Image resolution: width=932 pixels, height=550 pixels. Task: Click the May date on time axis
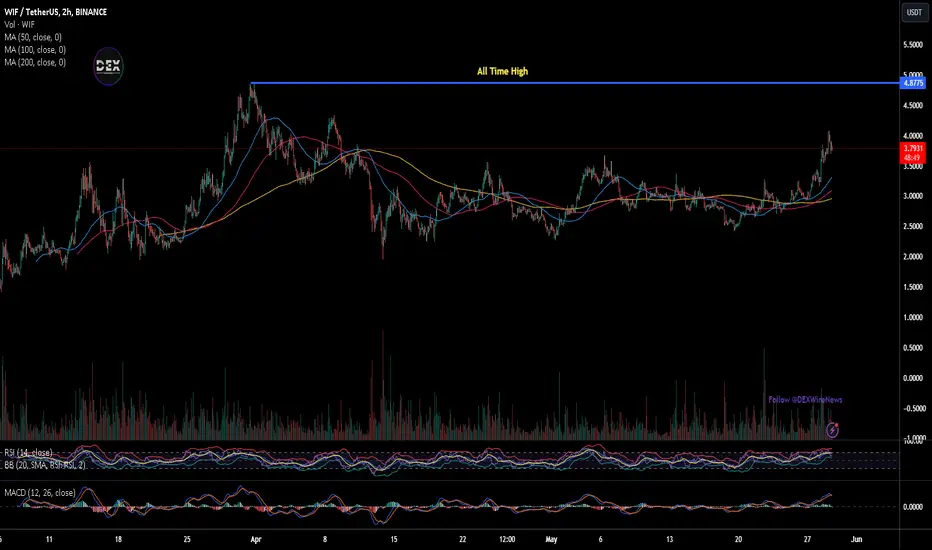pos(551,539)
